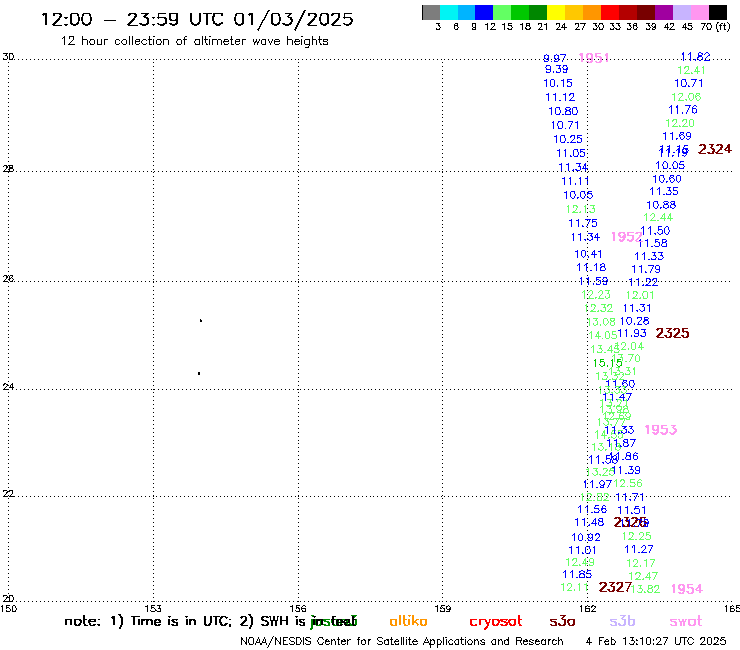Click the wave height value 11.27
This screenshot has height=650, width=740.
(x=639, y=549)
